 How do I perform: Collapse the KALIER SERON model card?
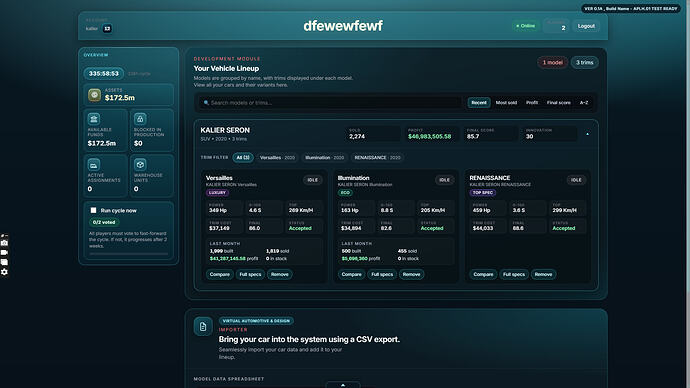587,134
